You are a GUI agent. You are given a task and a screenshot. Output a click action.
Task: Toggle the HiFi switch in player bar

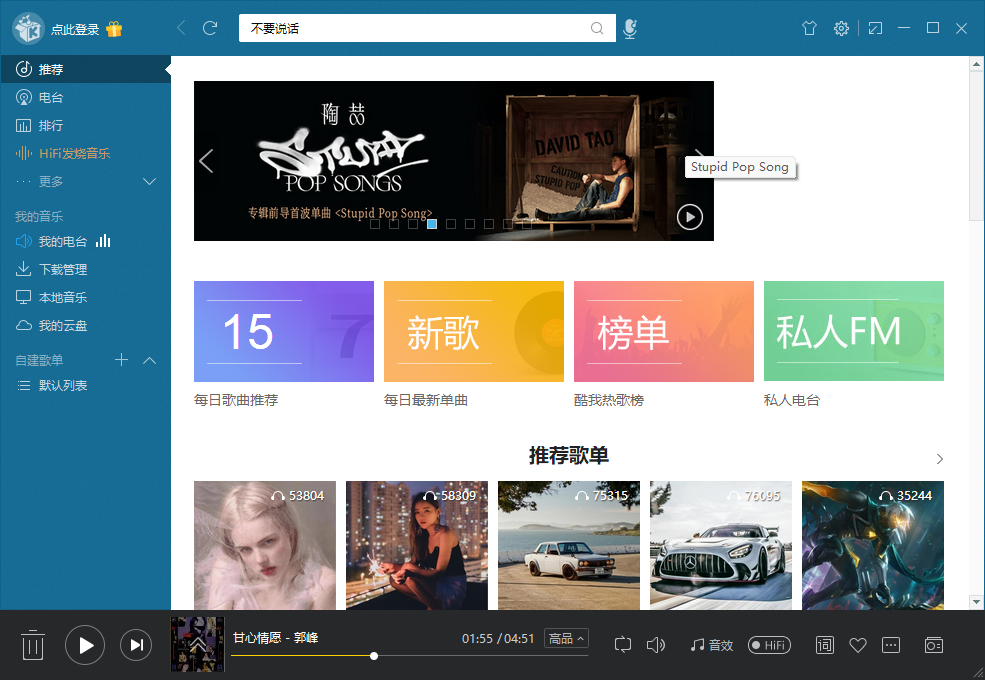pos(769,645)
